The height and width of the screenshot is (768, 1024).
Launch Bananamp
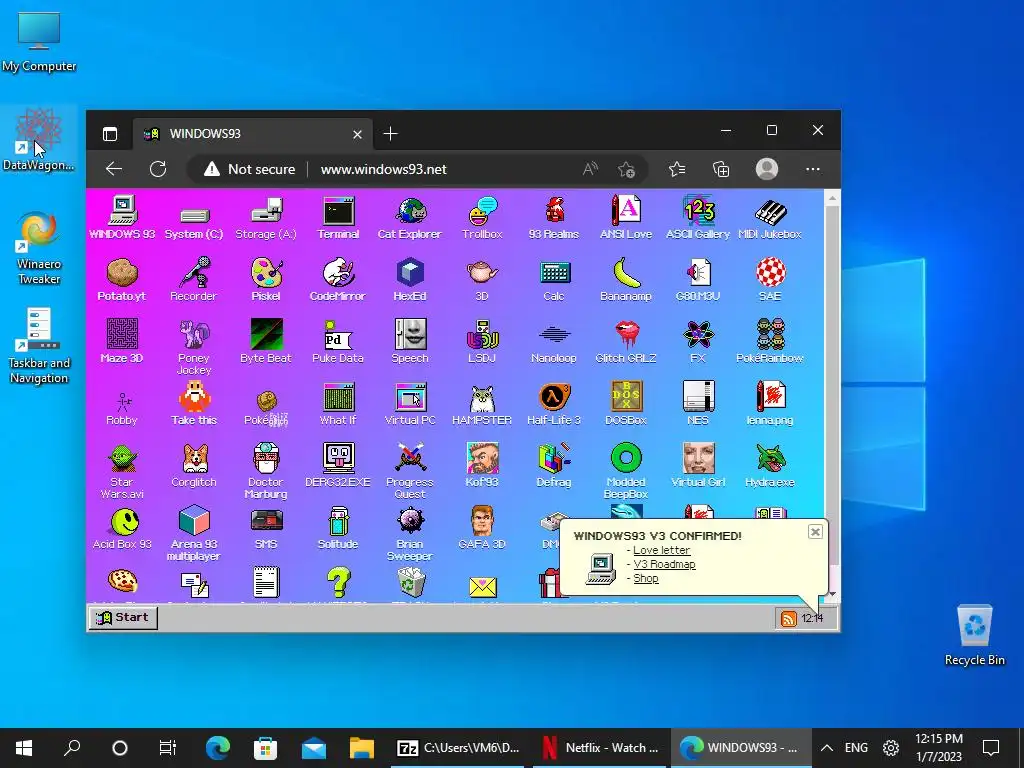click(626, 280)
